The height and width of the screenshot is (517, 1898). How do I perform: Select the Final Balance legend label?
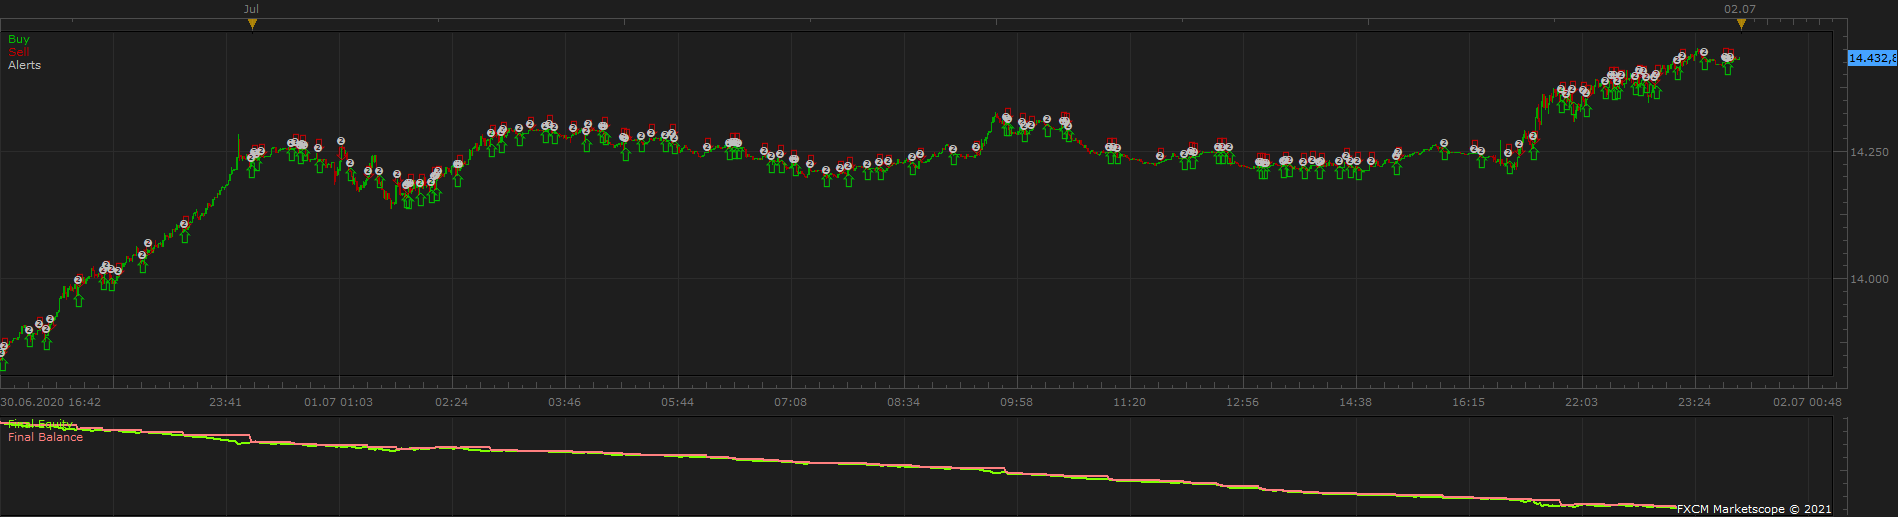point(46,437)
